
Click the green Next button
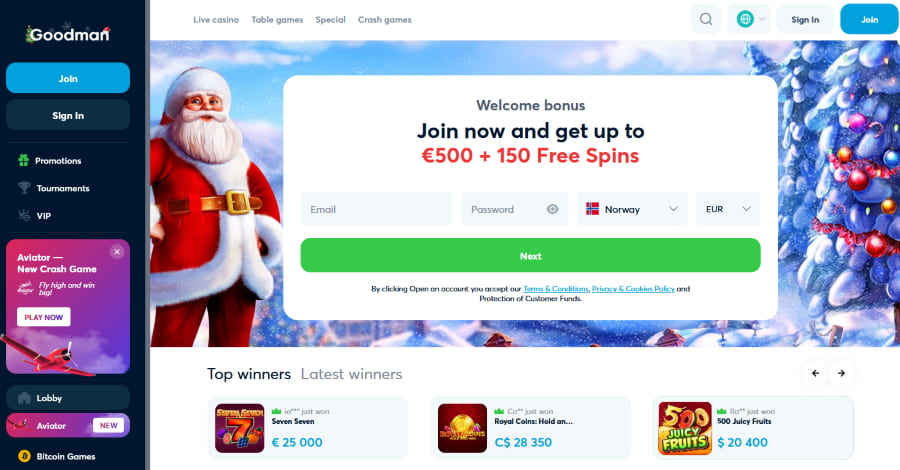click(x=530, y=255)
